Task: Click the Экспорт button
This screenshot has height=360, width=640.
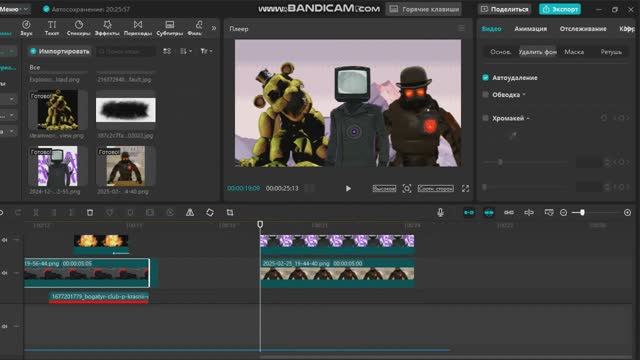Action: pyautogui.click(x=560, y=9)
